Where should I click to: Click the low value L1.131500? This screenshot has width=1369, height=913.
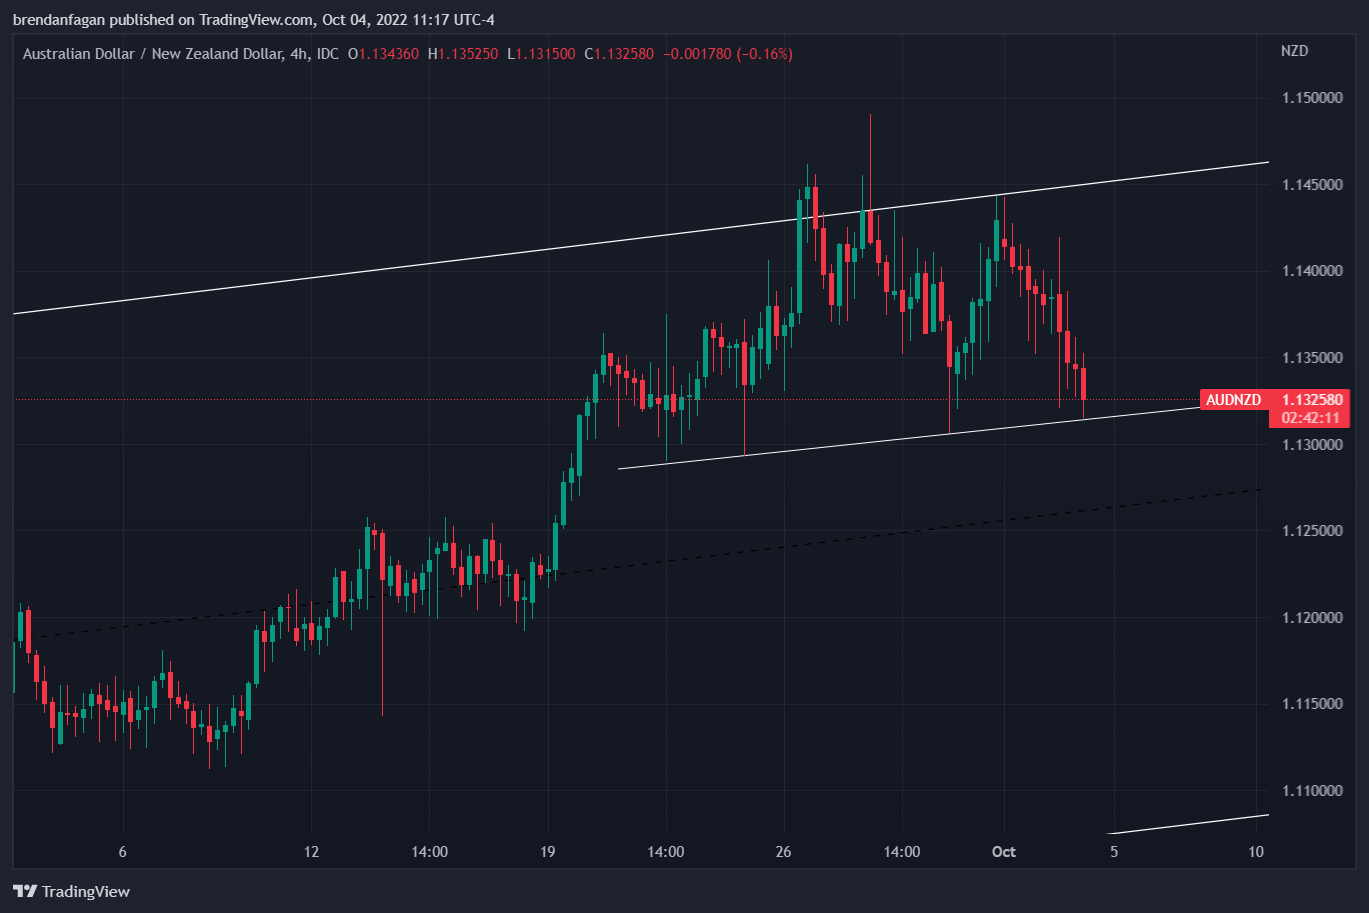(x=541, y=54)
